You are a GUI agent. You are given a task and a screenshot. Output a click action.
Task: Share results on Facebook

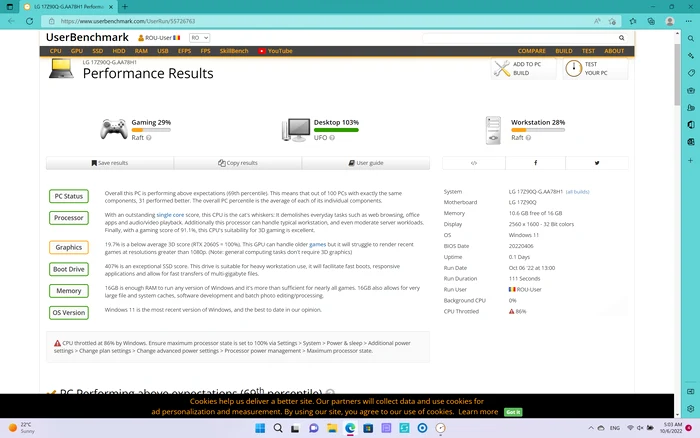[x=535, y=163]
